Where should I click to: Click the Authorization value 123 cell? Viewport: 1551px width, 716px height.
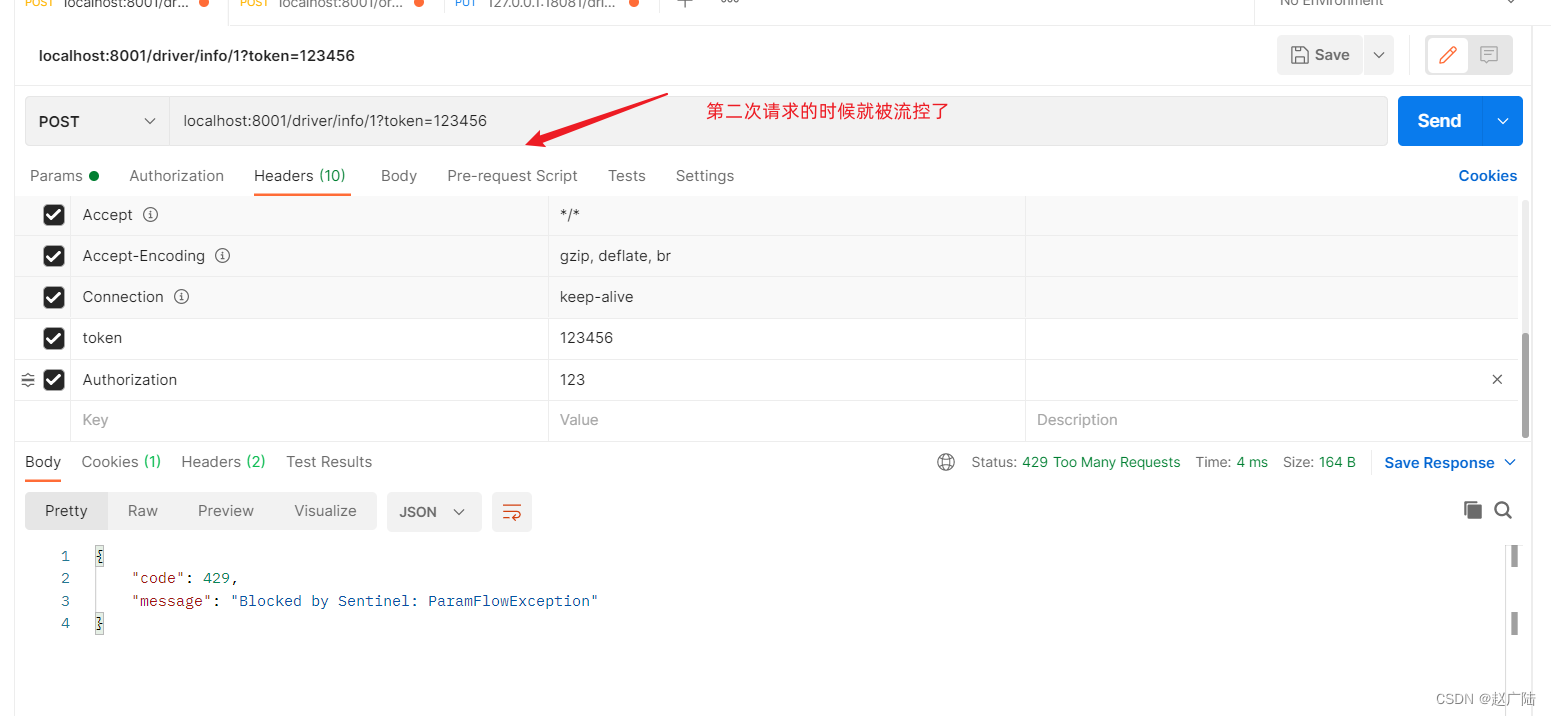click(x=787, y=380)
